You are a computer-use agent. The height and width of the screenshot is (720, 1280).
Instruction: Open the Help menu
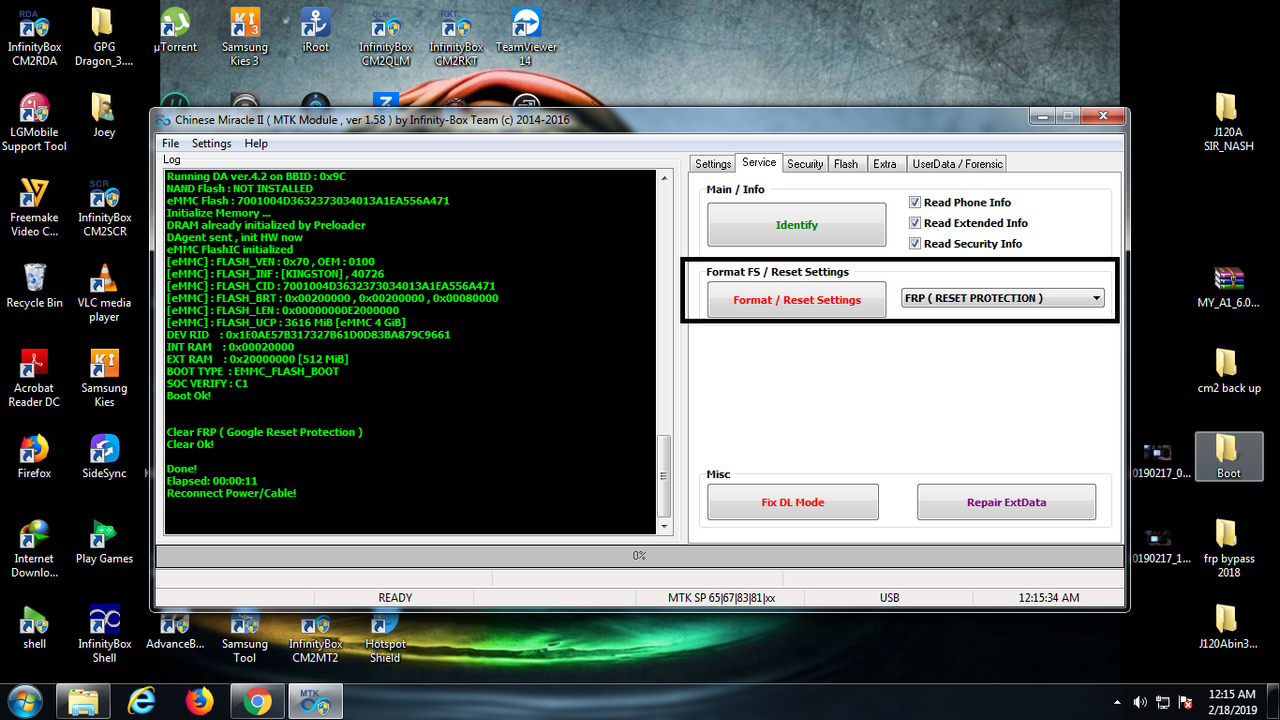[256, 144]
